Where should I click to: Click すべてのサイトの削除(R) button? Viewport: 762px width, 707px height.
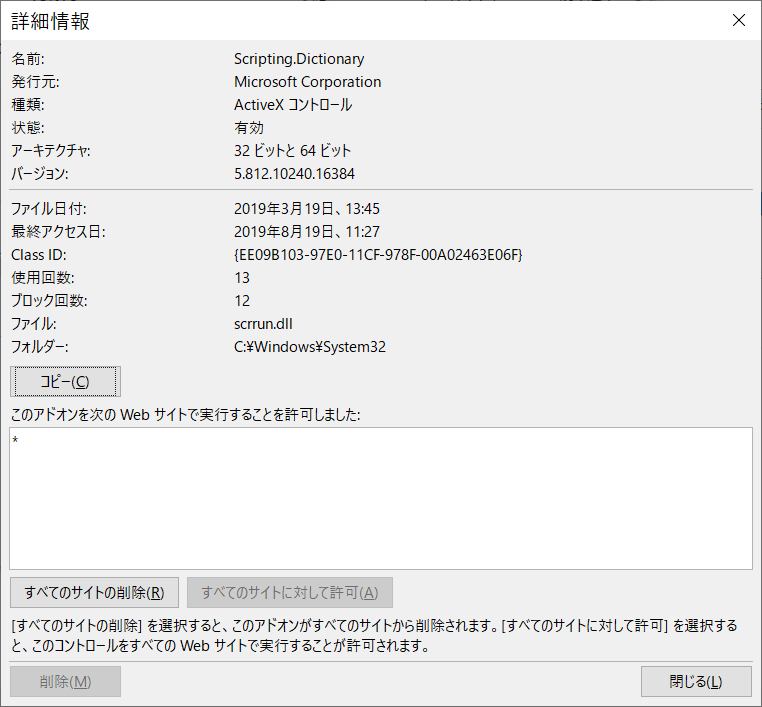pyautogui.click(x=94, y=592)
